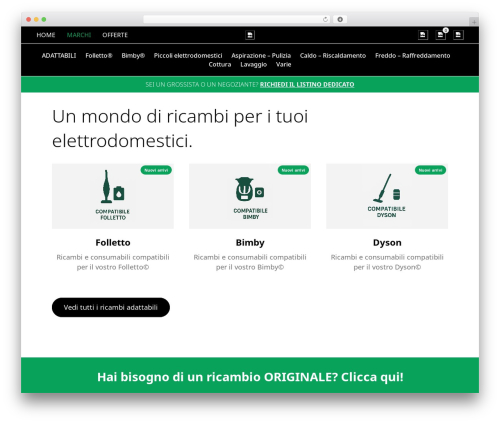The width and height of the screenshot is (500, 423).
Task: Open Varie category
Action: (x=284, y=65)
